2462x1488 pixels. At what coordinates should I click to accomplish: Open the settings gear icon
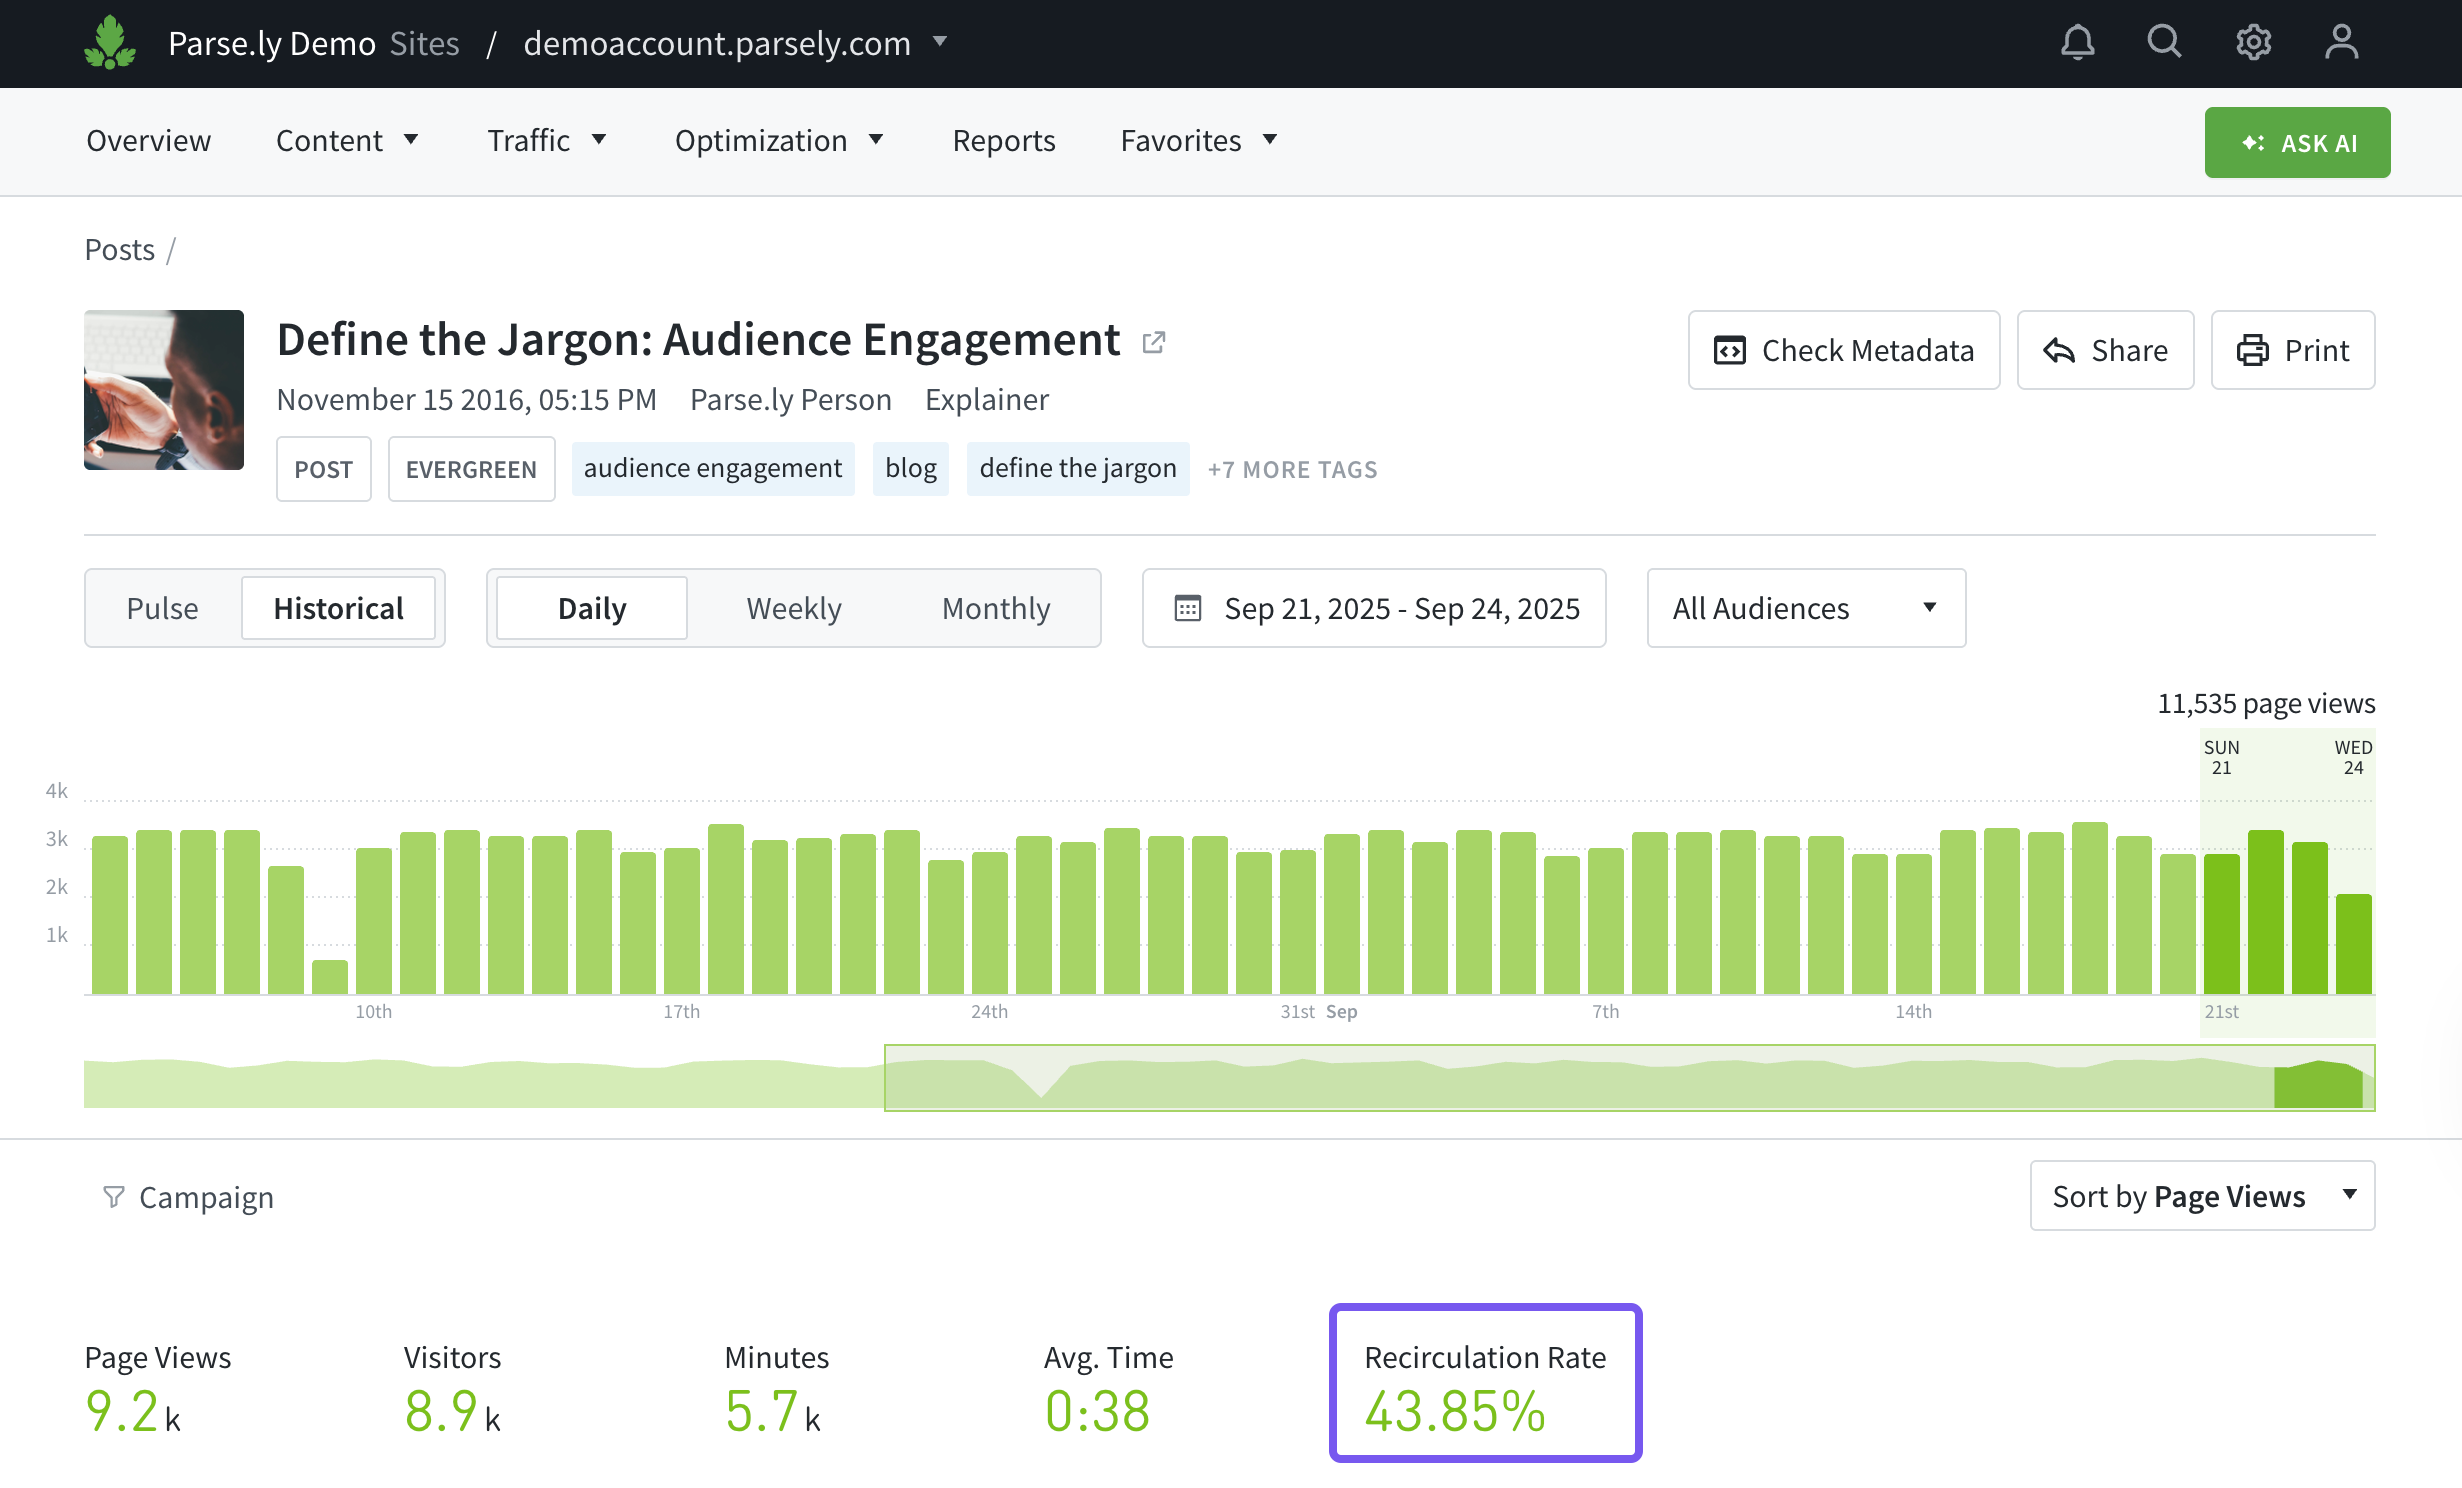pos(2253,43)
